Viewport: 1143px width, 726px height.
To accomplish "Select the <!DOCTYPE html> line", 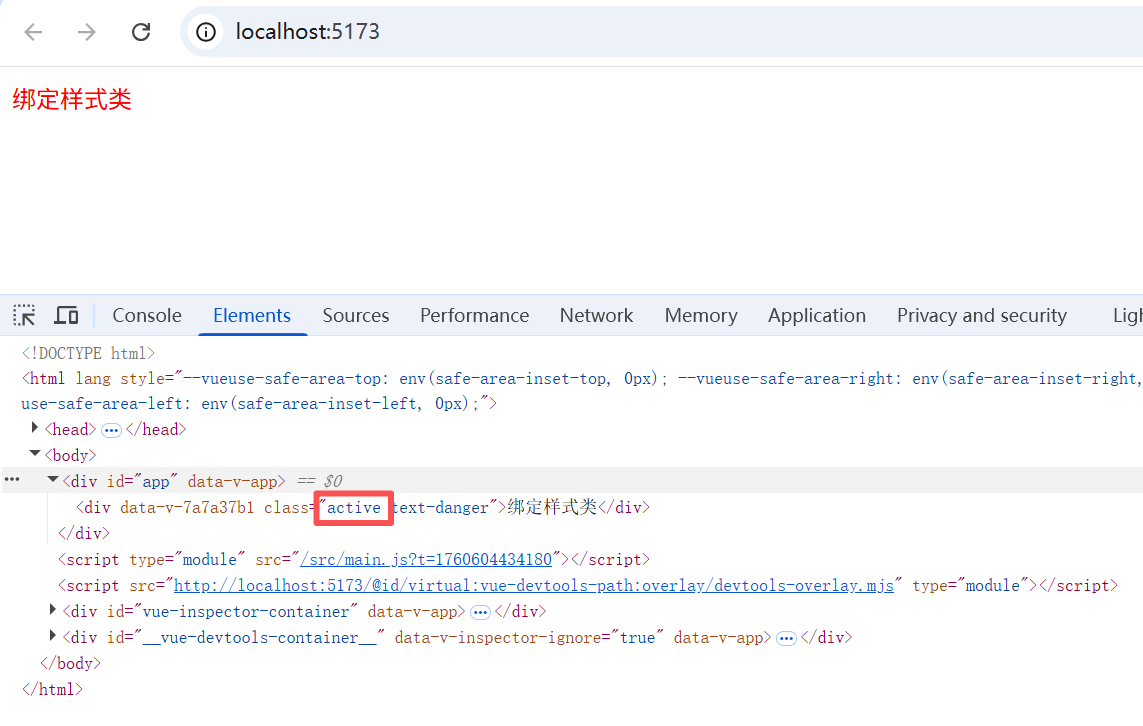I will click(88, 354).
